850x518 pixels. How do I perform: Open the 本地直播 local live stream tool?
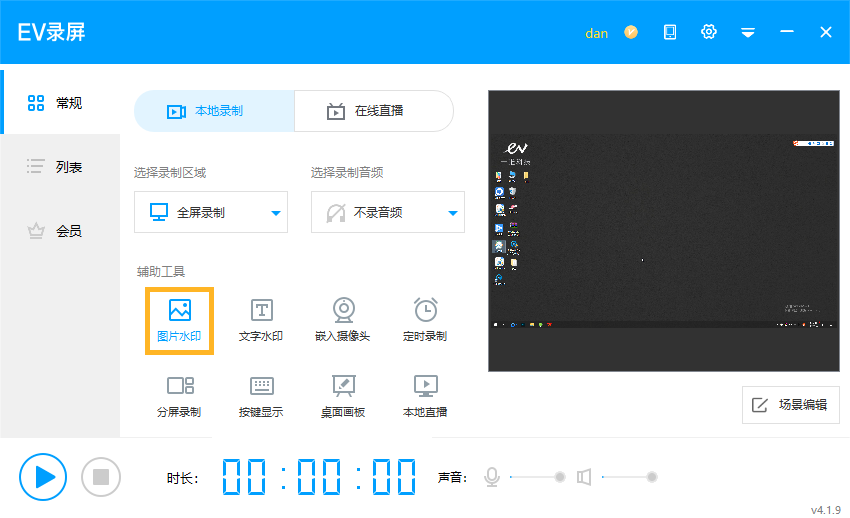click(426, 397)
